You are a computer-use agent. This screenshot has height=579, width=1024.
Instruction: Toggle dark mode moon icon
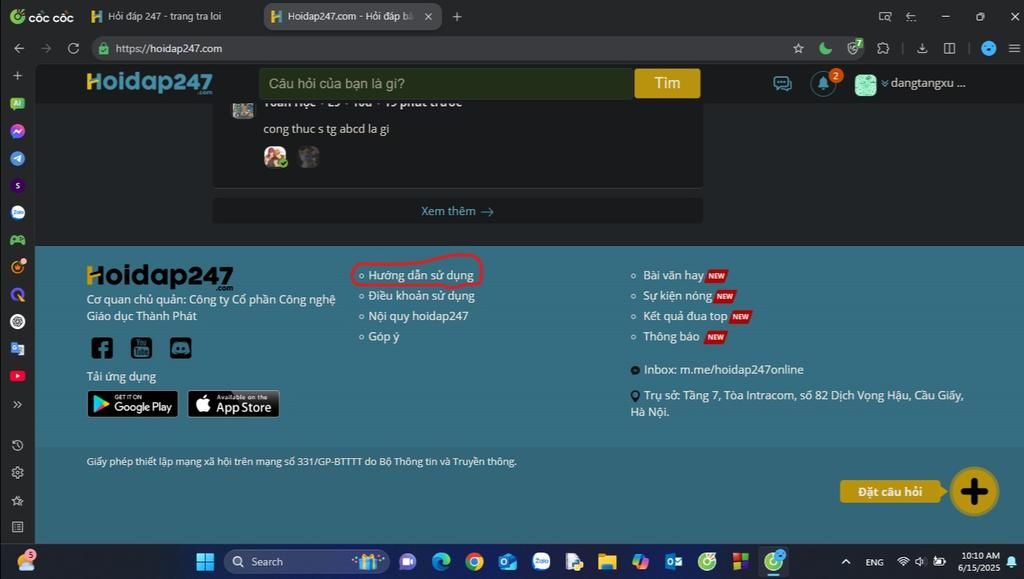(x=825, y=48)
